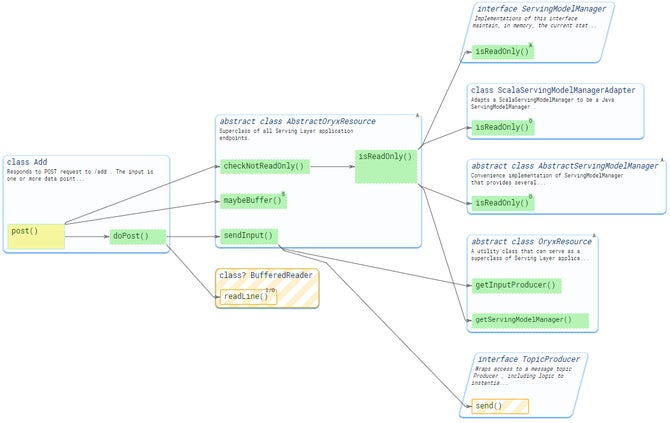Image resolution: width=670 pixels, height=423 pixels.
Task: Select the getServingModelManager() method node
Action: point(530,320)
